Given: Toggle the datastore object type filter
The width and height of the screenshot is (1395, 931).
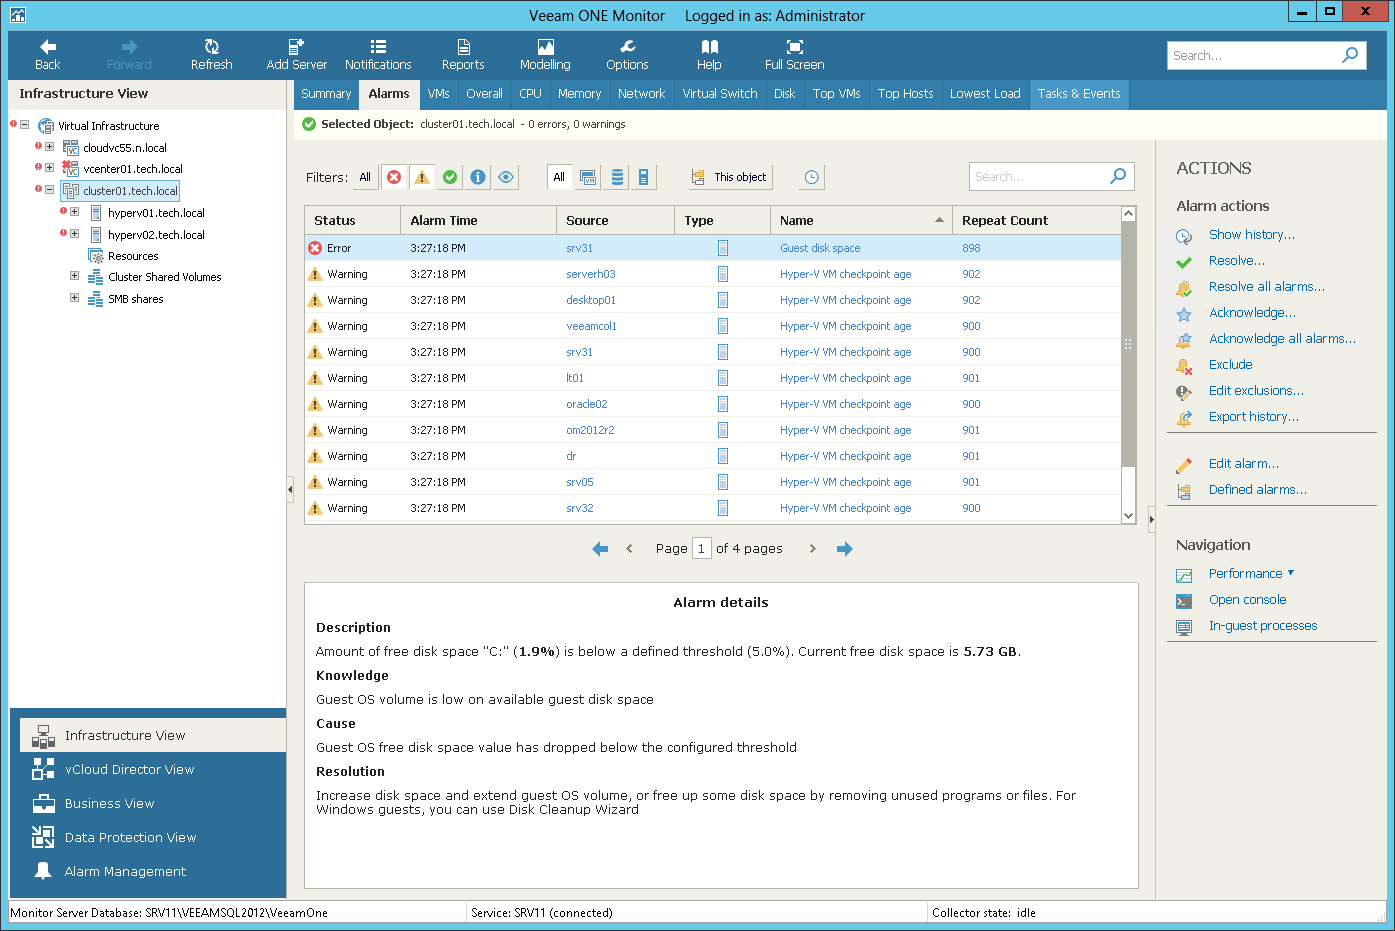Looking at the screenshot, I should click(x=617, y=177).
